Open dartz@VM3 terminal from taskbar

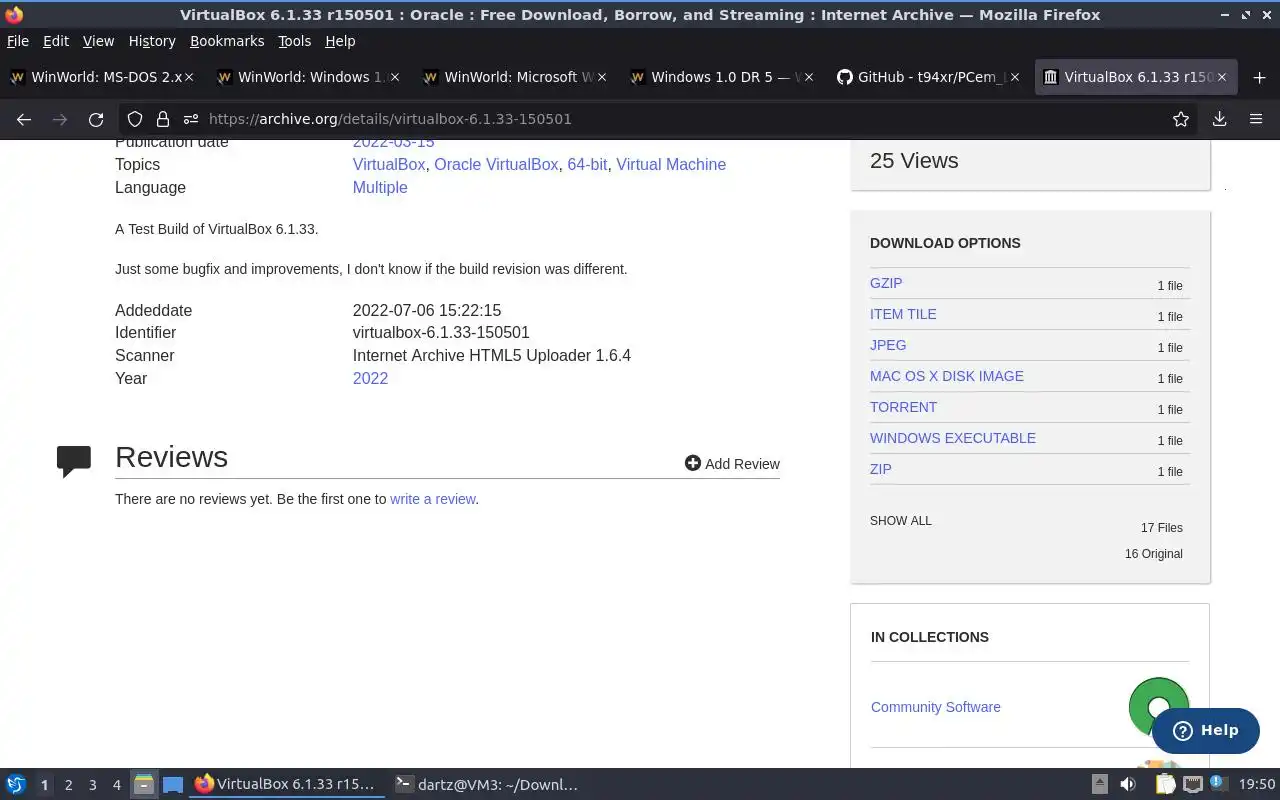coord(487,785)
